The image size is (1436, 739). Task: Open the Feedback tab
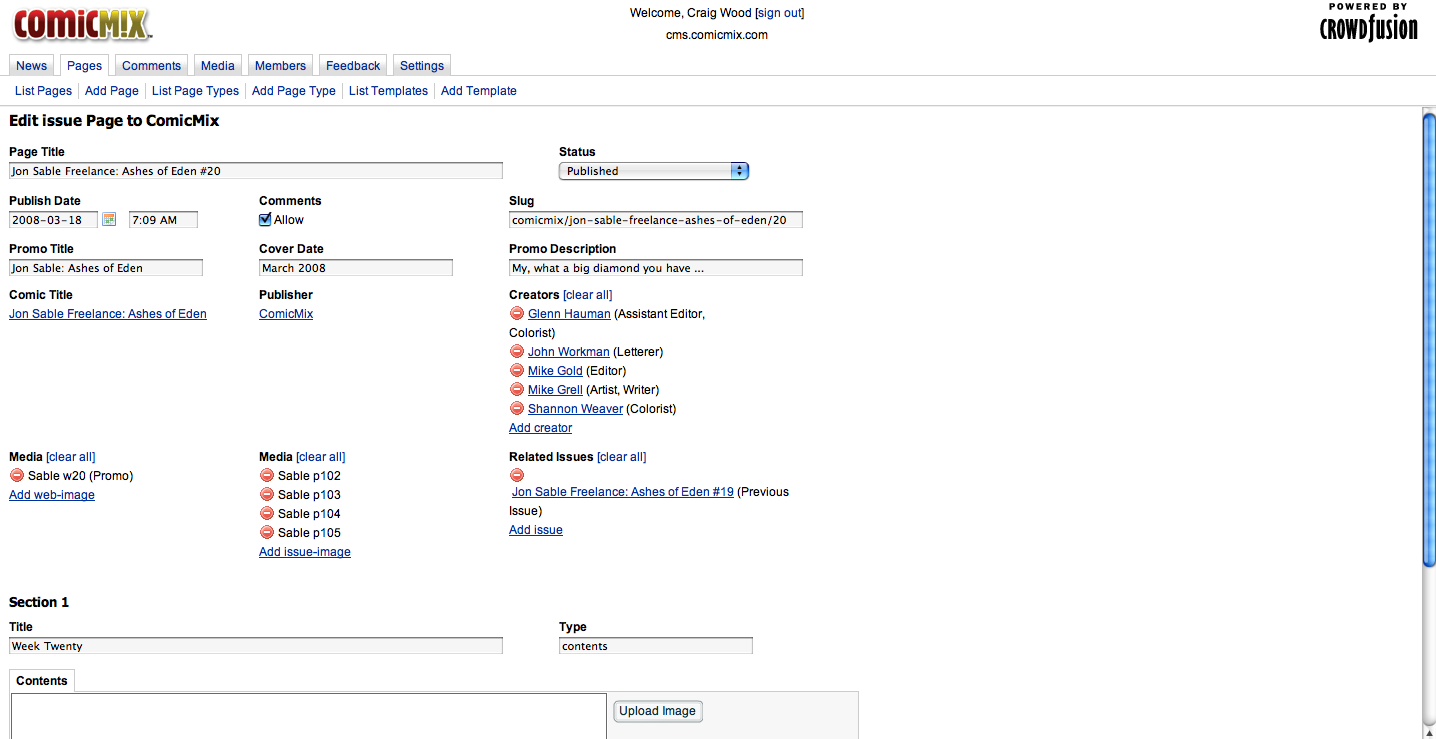tap(353, 66)
